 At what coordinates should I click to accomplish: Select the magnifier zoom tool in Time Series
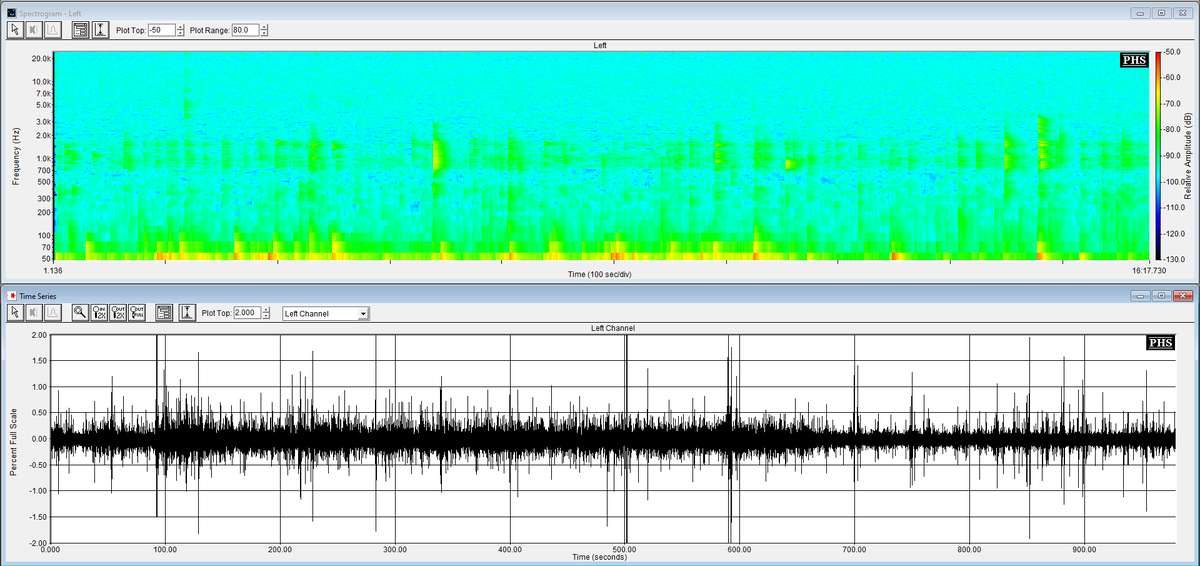(x=81, y=313)
